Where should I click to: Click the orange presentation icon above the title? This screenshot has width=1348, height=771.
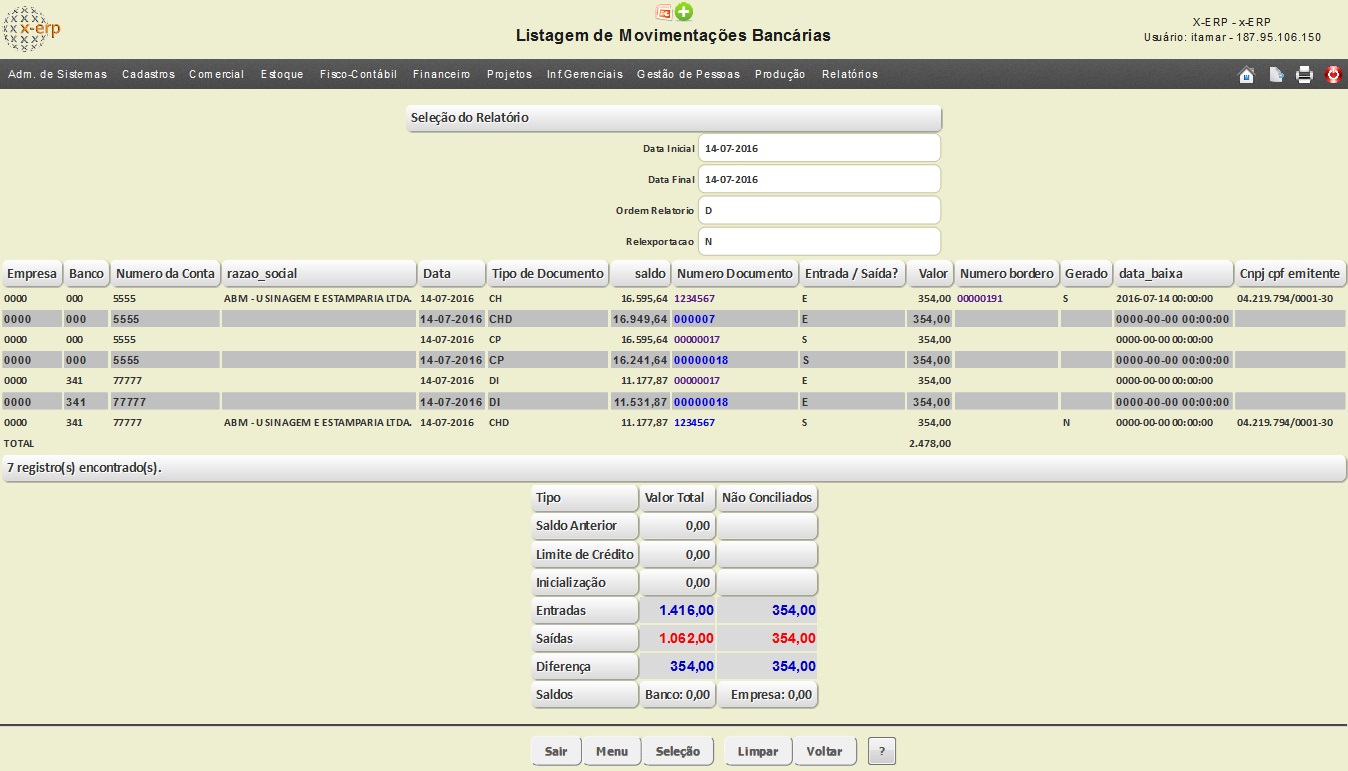tap(663, 12)
